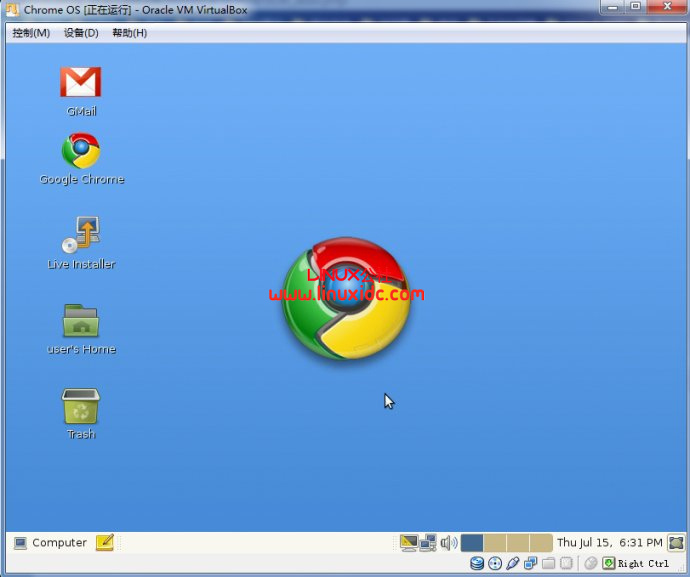
Task: Minimize the VirtualBox window
Action: click(x=613, y=7)
